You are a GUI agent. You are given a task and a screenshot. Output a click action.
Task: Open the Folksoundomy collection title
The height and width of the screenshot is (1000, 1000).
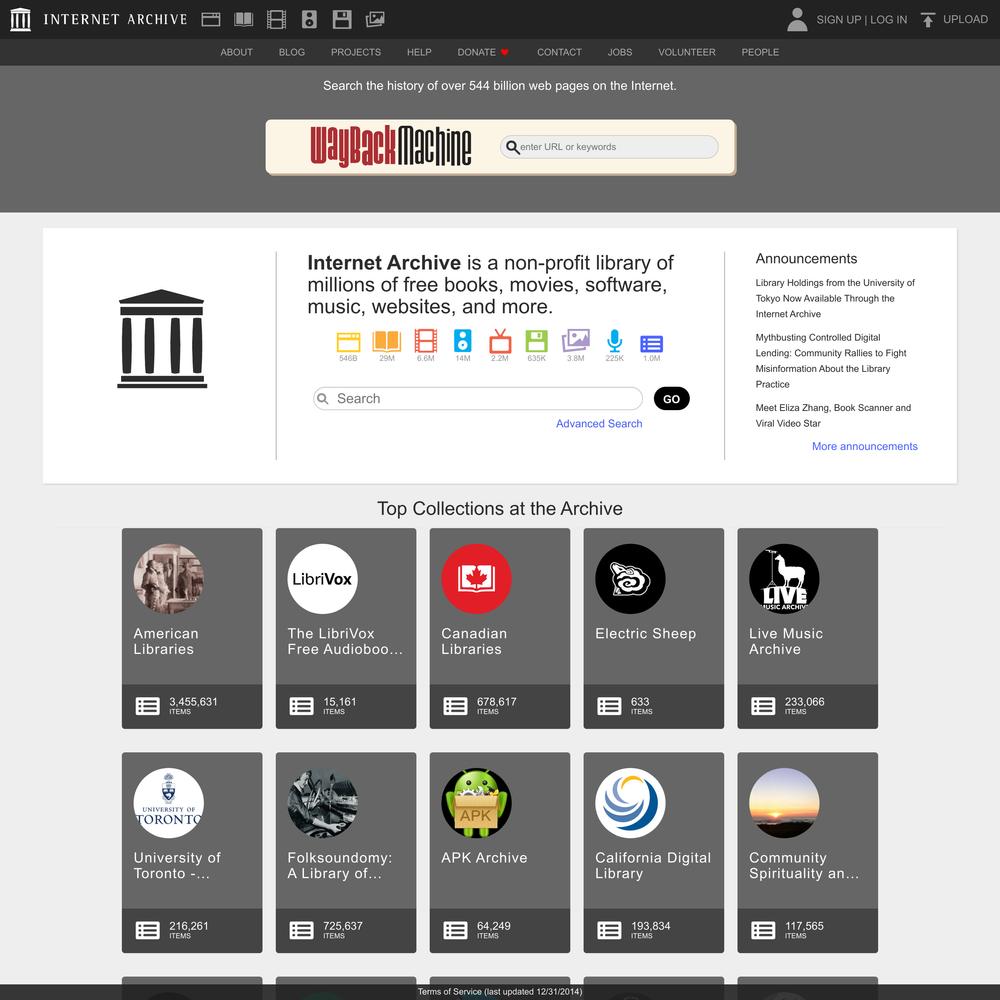(x=340, y=865)
